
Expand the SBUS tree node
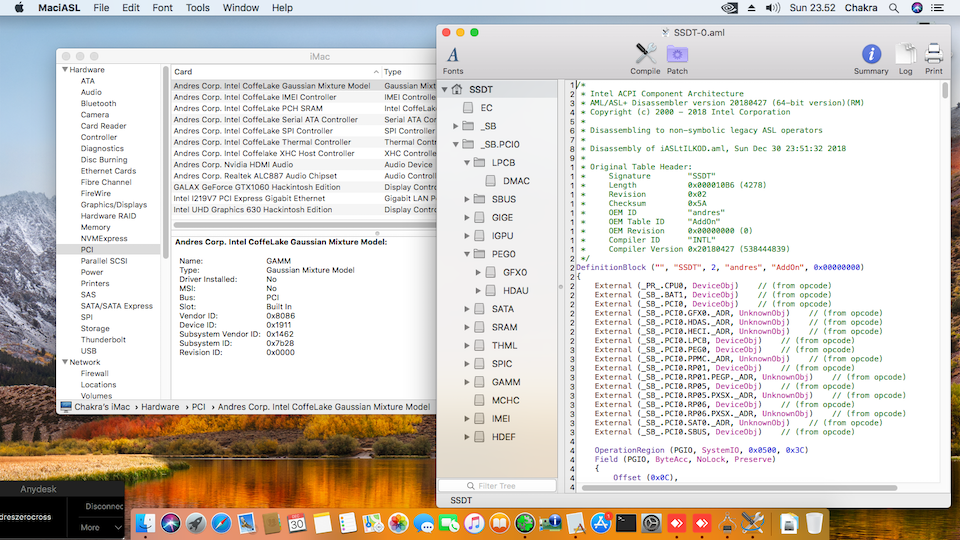point(469,199)
